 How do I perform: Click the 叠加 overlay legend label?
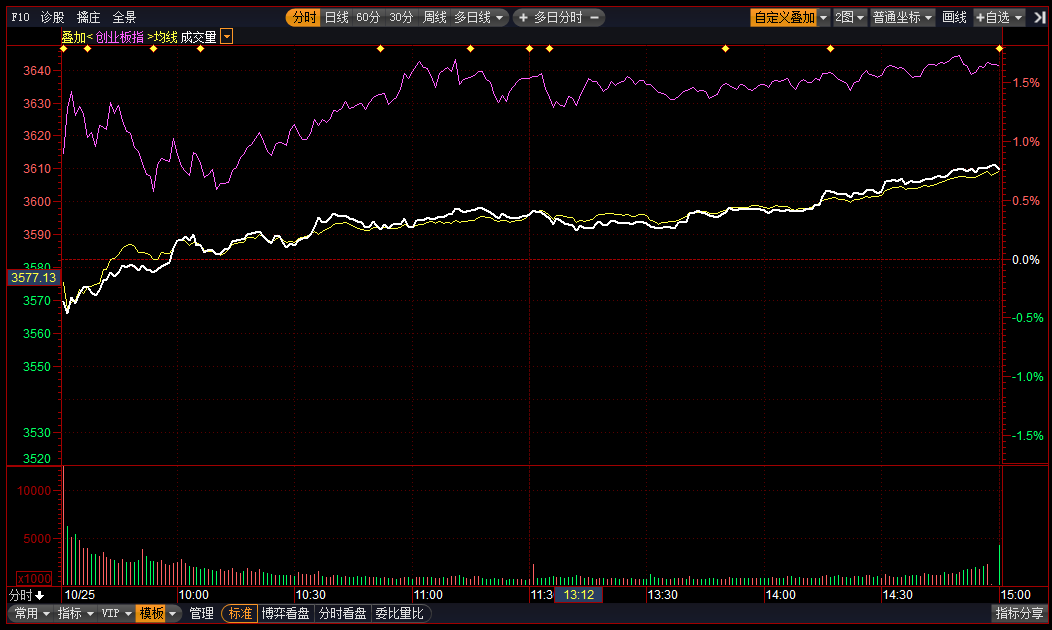[73, 37]
